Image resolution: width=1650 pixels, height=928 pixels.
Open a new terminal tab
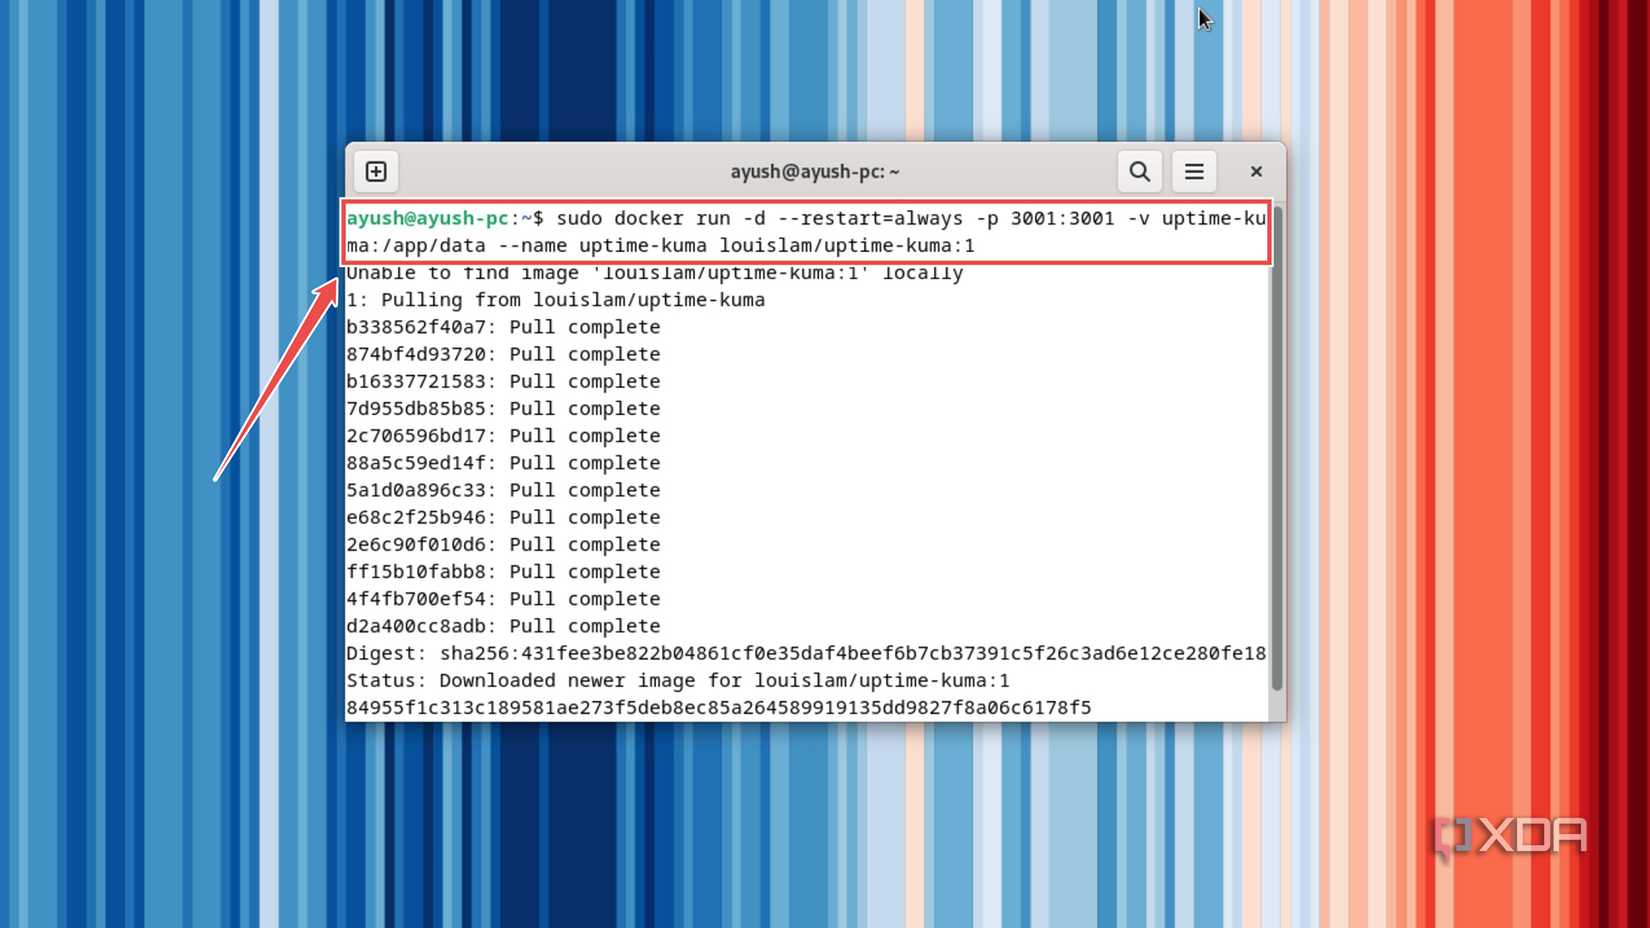[x=376, y=172]
